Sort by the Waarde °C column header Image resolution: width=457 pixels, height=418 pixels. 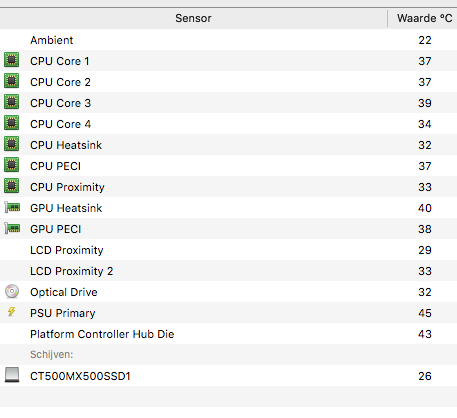tap(423, 18)
